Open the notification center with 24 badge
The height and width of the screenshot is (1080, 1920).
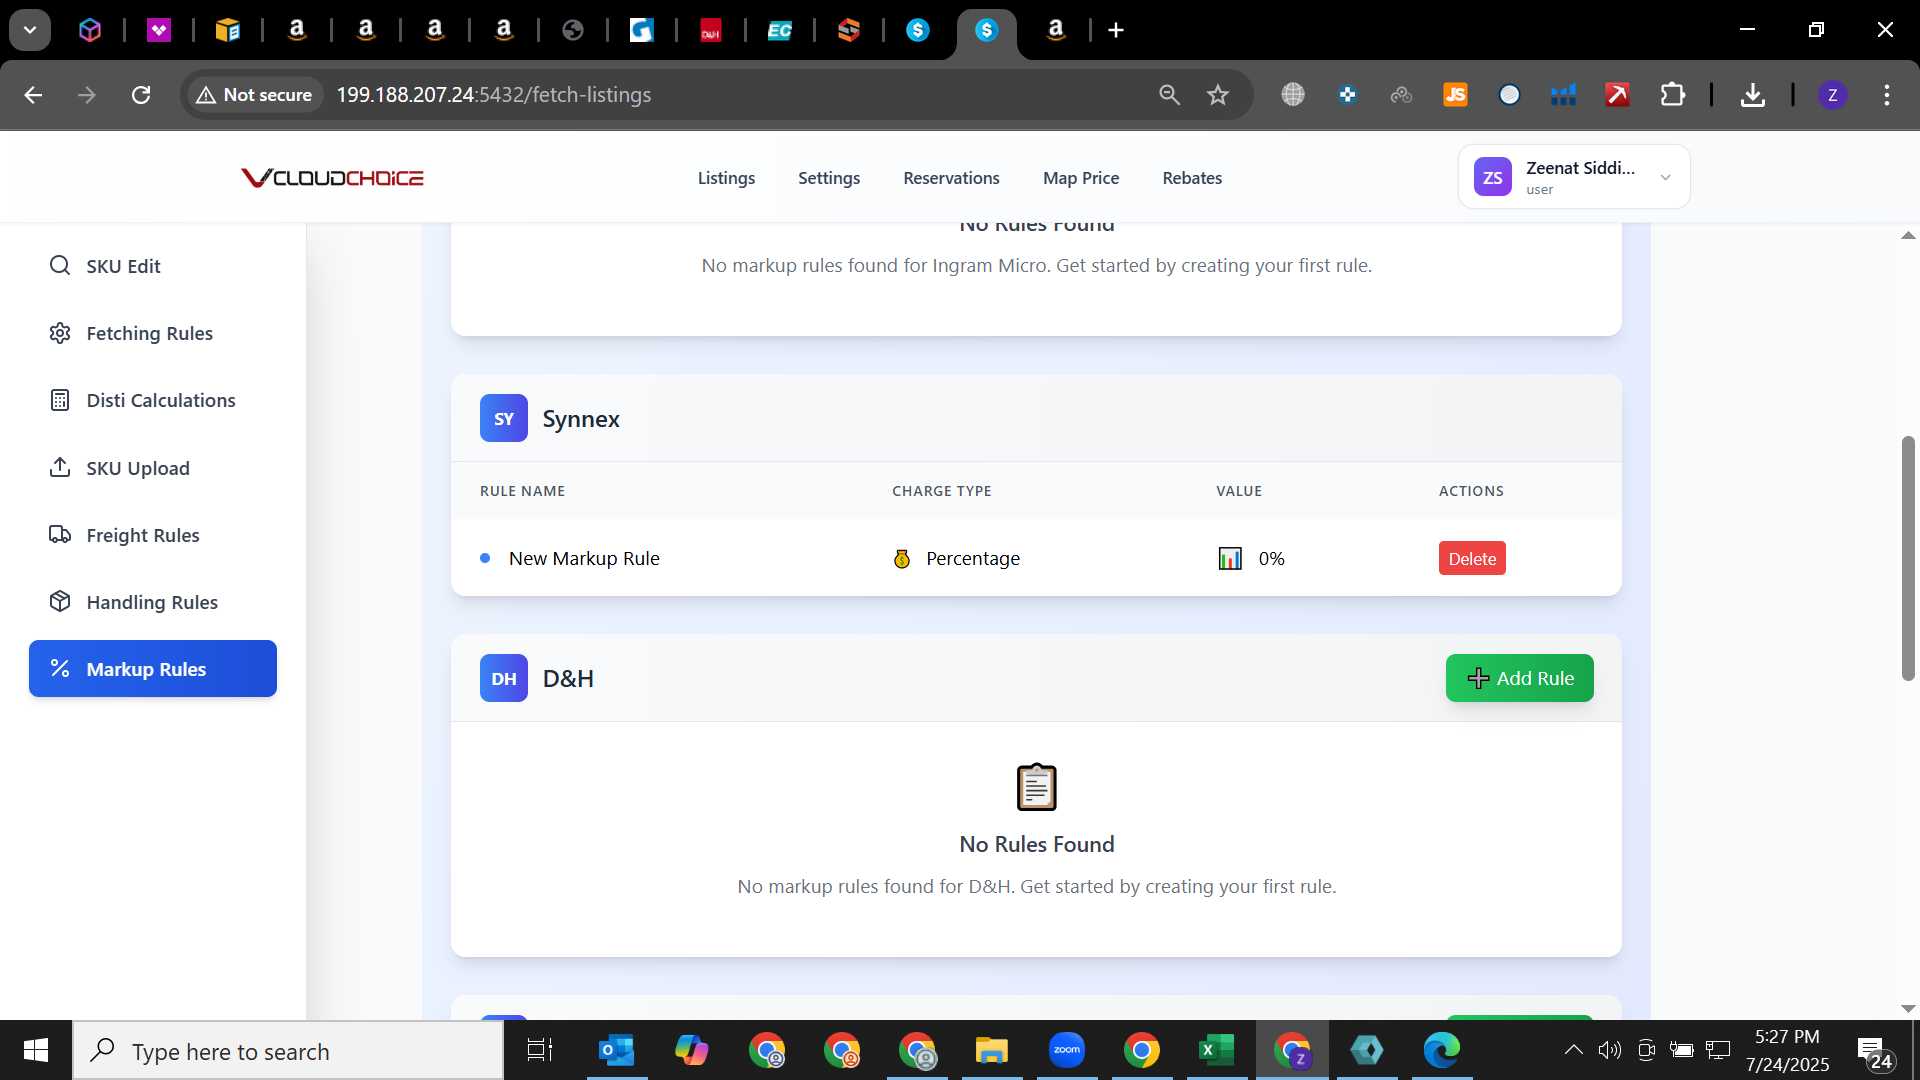1875,1051
